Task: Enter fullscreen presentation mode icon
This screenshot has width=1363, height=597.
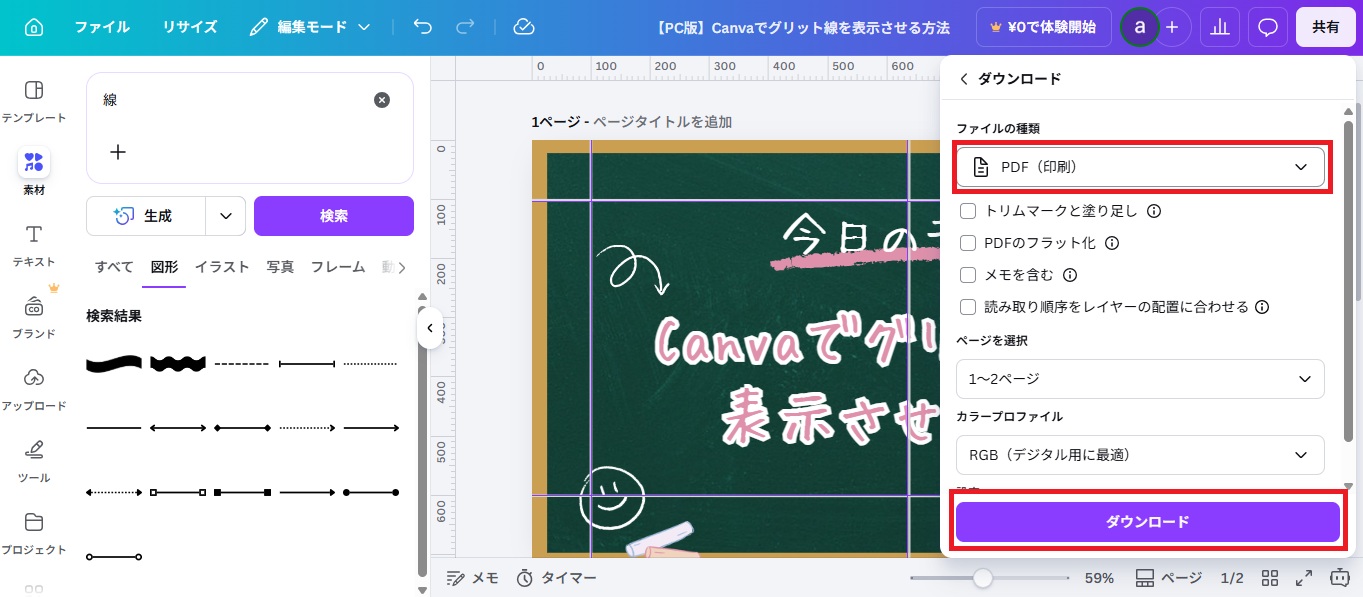Action: (1304, 578)
